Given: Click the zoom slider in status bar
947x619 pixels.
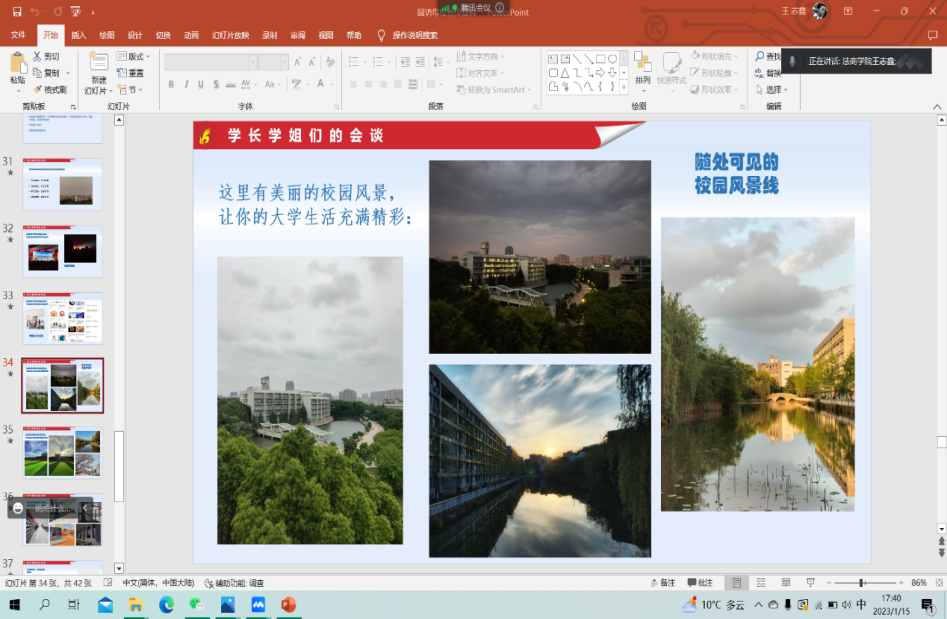Looking at the screenshot, I should 861,583.
